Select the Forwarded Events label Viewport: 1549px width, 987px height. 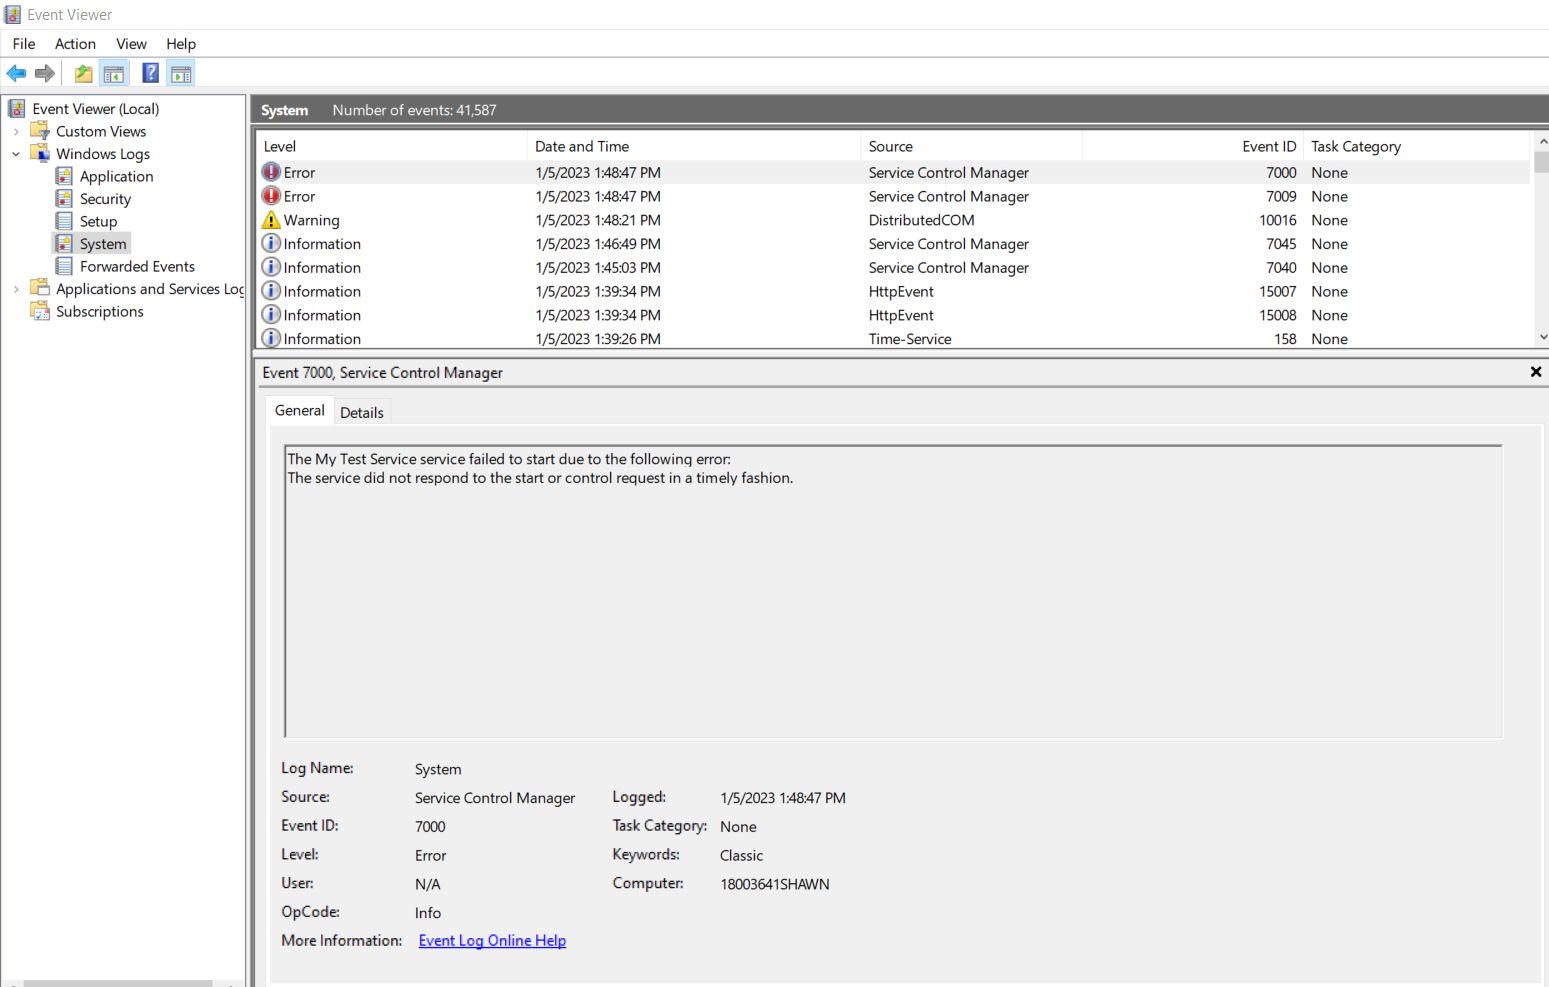click(137, 266)
